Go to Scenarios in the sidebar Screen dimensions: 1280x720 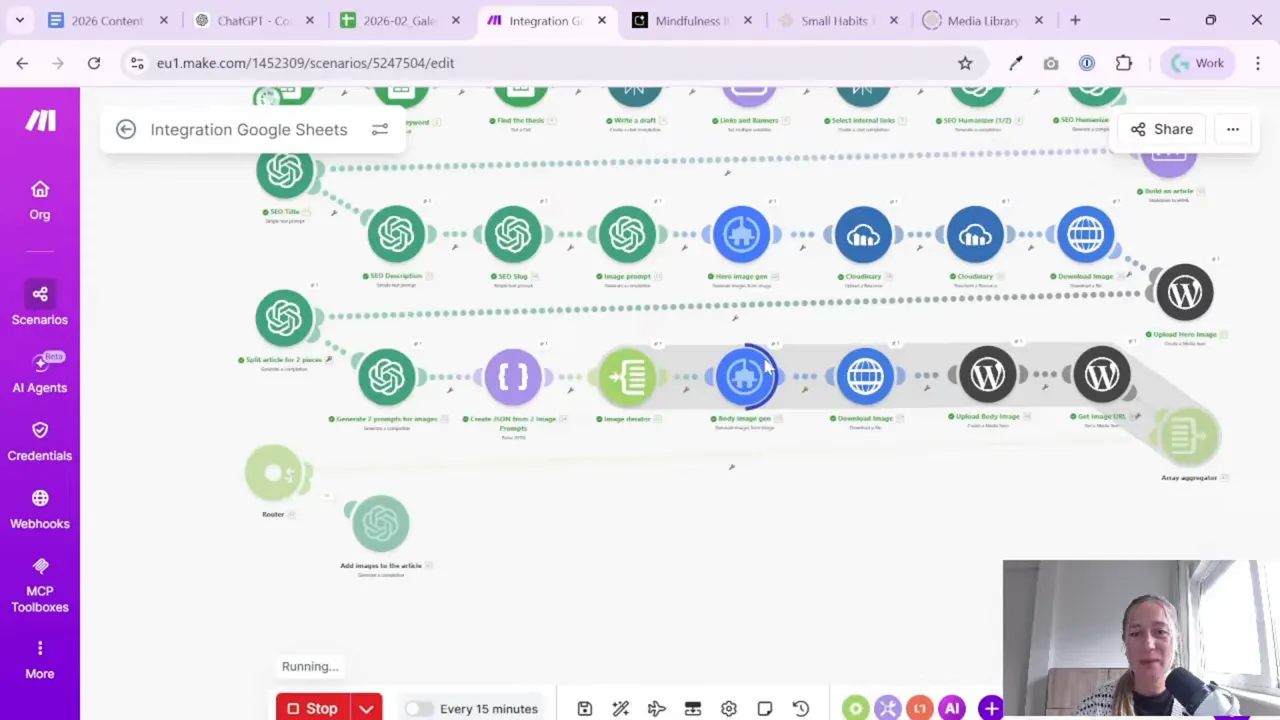click(40, 305)
